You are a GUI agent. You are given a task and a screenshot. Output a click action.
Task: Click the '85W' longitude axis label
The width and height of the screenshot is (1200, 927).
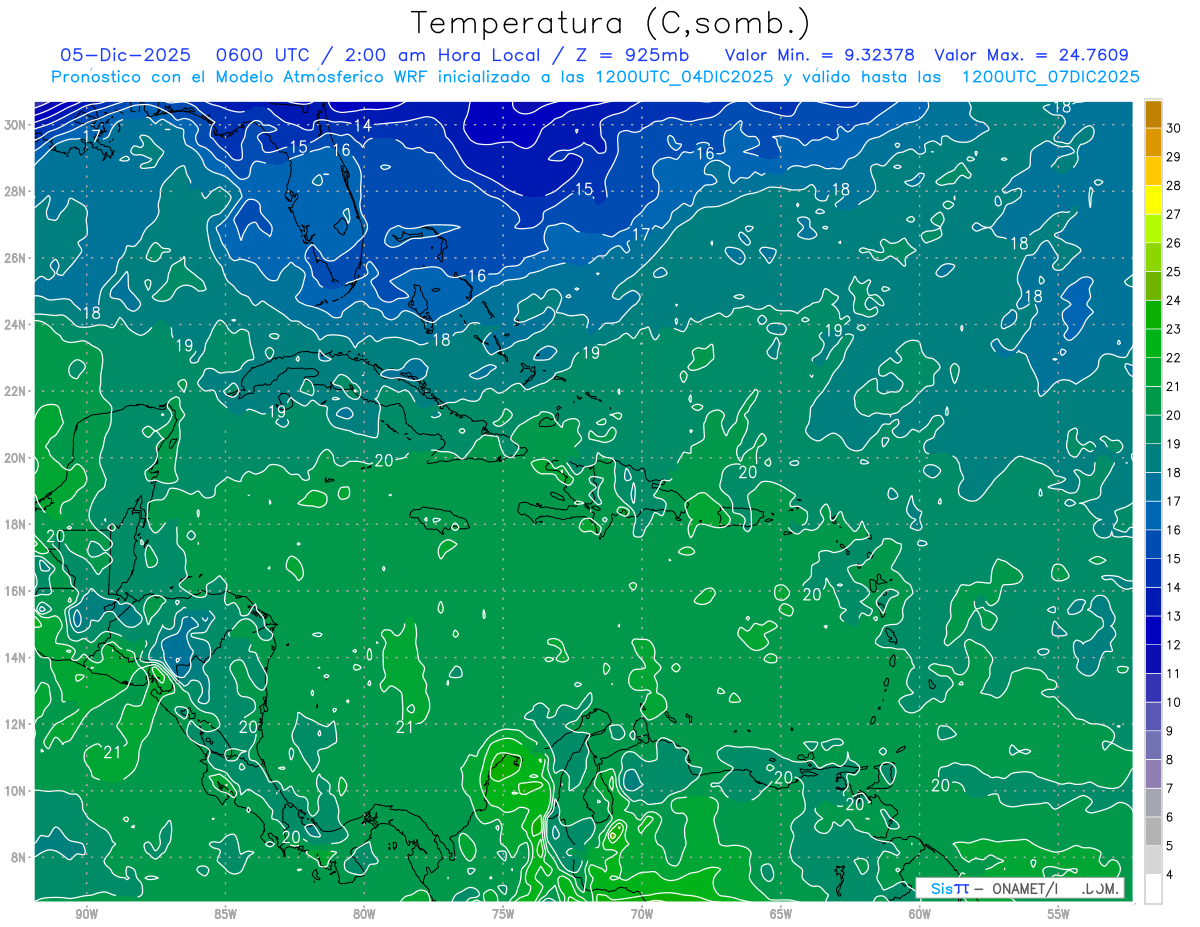tap(225, 914)
